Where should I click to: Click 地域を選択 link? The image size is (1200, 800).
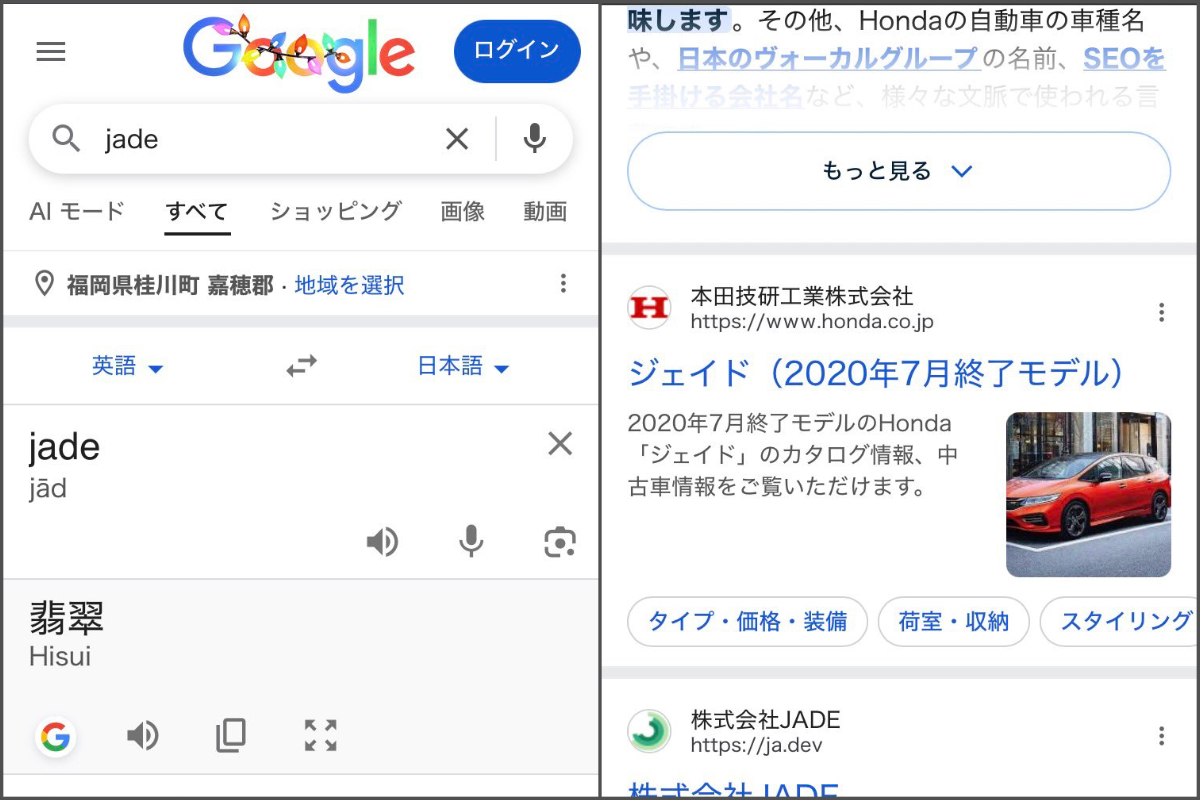pos(349,285)
